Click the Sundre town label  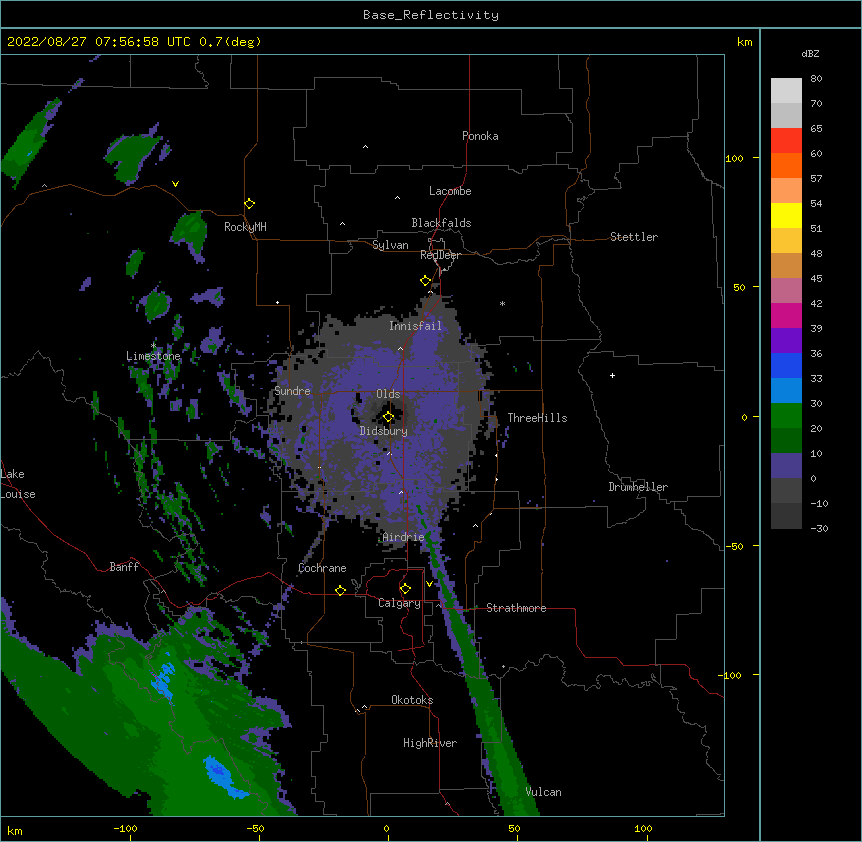pos(292,391)
